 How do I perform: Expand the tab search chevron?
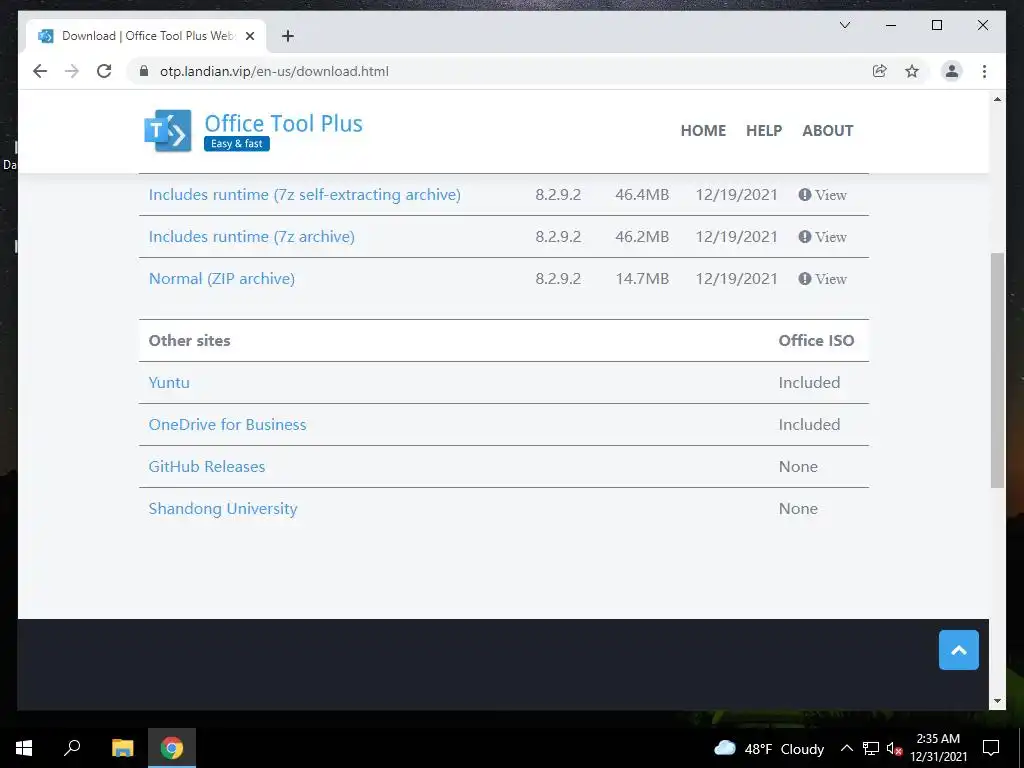tap(844, 25)
